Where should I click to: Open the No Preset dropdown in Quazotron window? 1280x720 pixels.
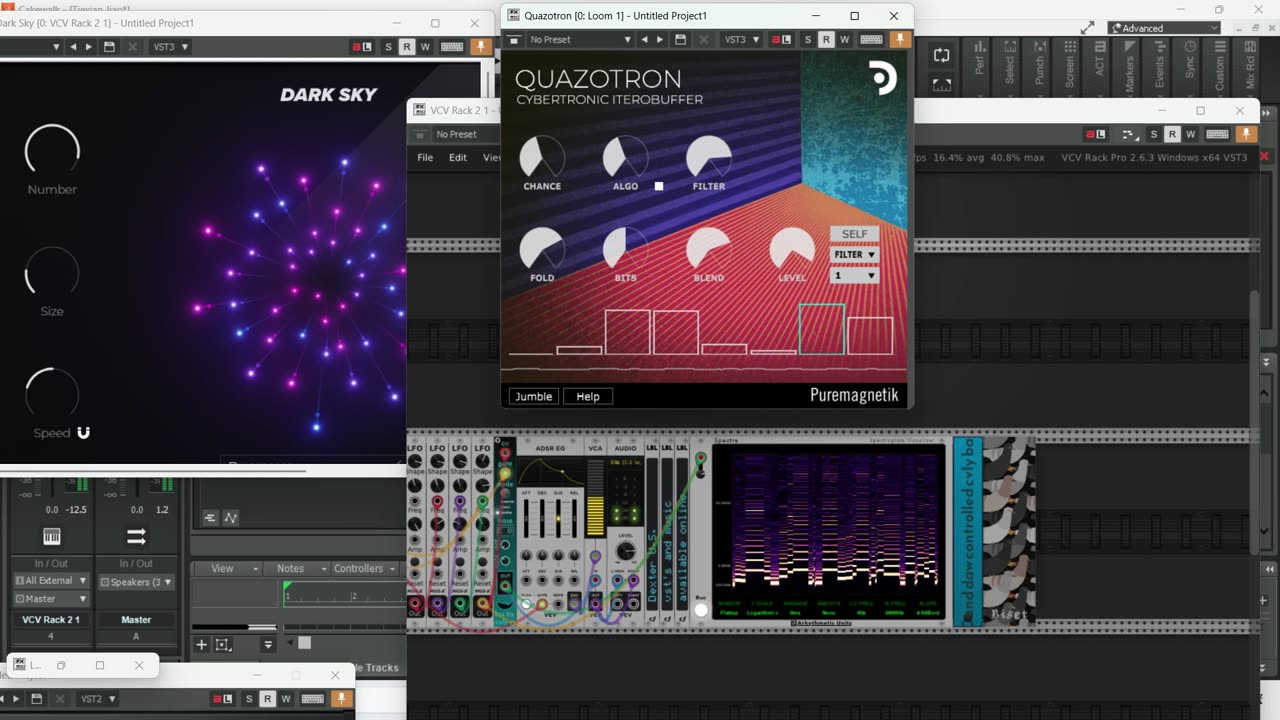tap(580, 40)
